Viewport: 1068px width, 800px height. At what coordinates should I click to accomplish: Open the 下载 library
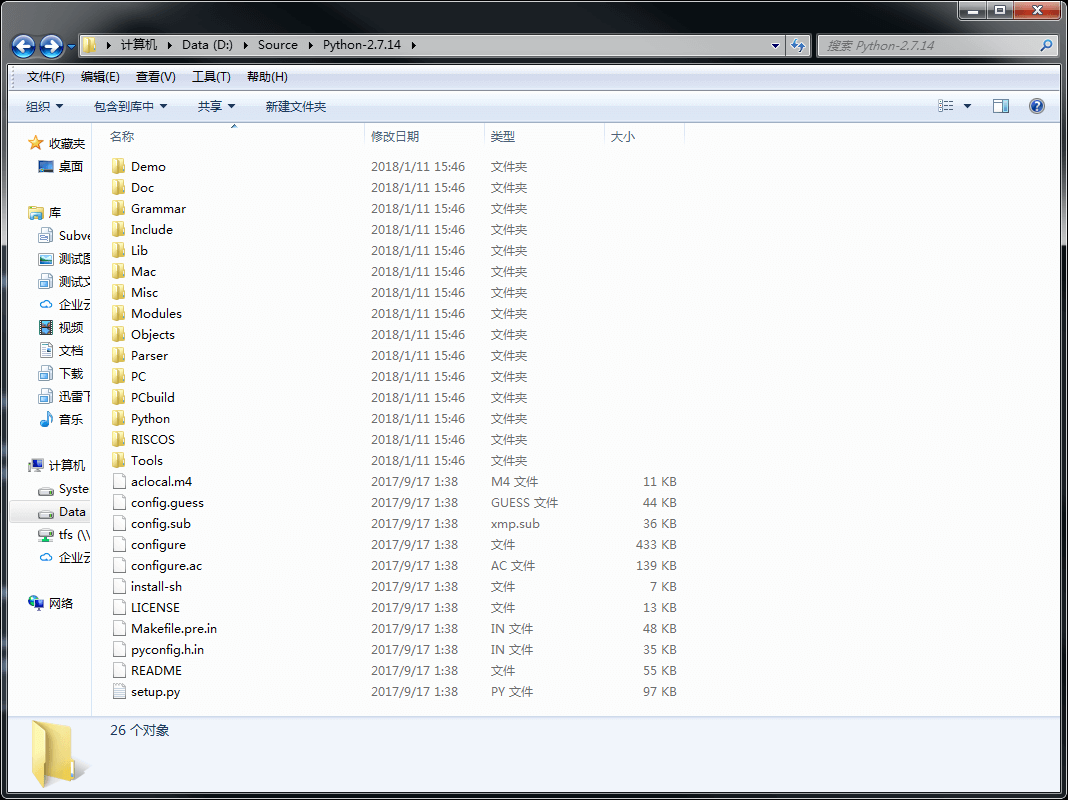pyautogui.click(x=61, y=374)
